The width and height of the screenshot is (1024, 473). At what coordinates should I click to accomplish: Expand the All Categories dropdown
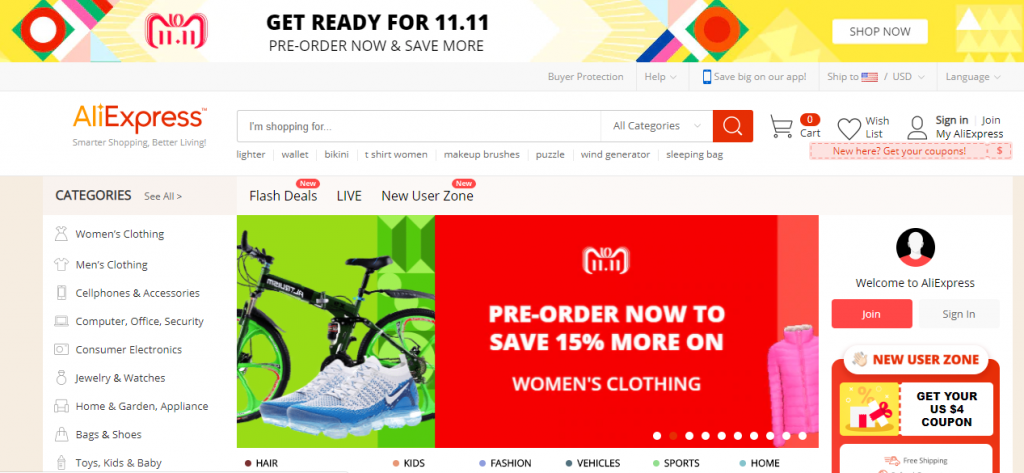coord(656,126)
